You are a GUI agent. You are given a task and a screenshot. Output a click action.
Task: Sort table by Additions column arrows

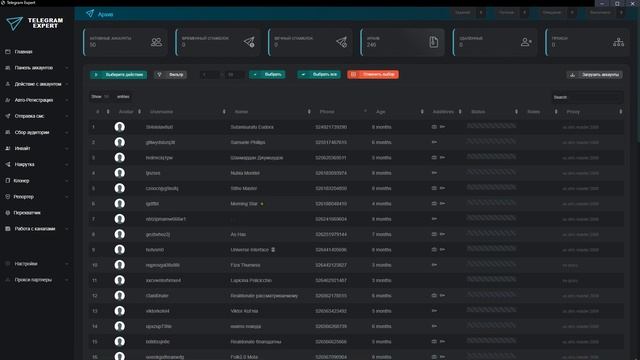[460, 112]
